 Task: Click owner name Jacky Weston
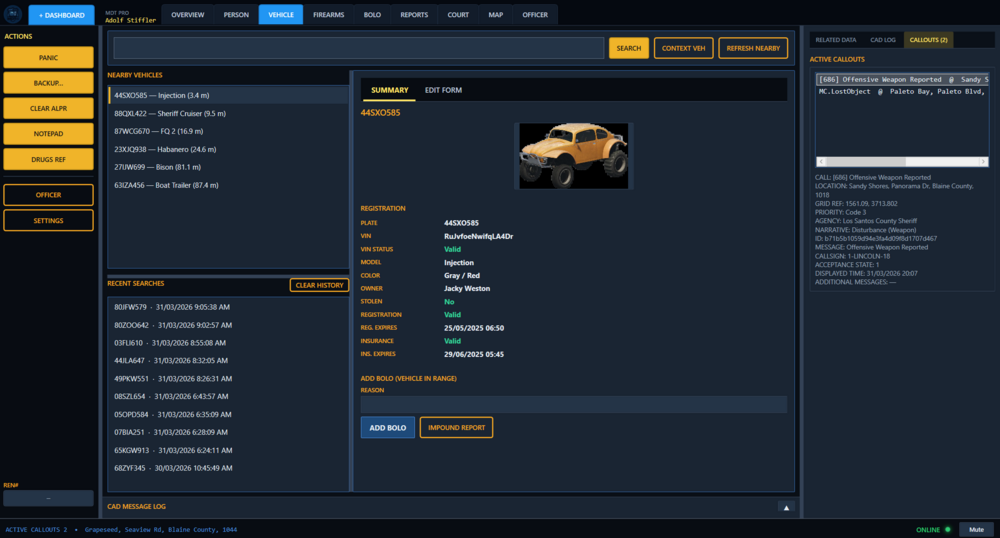tap(467, 289)
